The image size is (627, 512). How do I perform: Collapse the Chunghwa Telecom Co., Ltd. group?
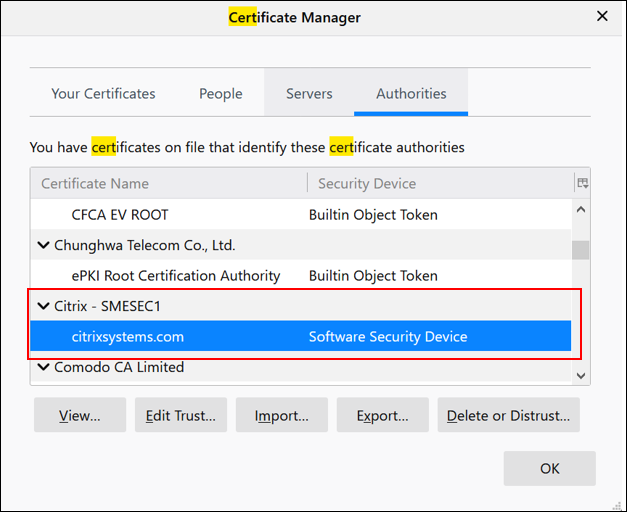click(44, 245)
